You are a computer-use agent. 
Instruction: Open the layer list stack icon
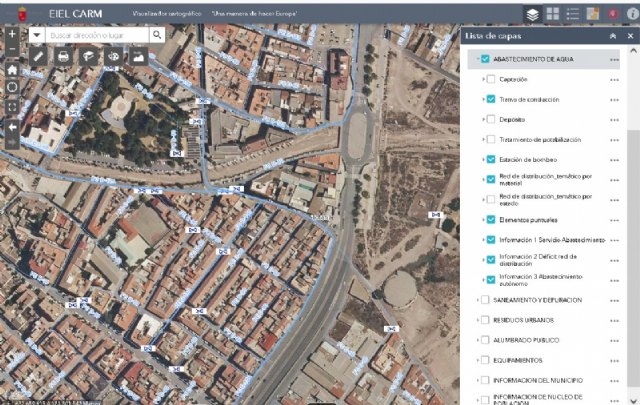click(532, 14)
